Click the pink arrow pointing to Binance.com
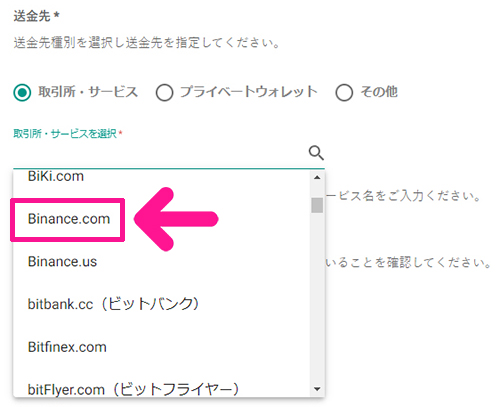This screenshot has height=407, width=500. pyautogui.click(x=176, y=219)
